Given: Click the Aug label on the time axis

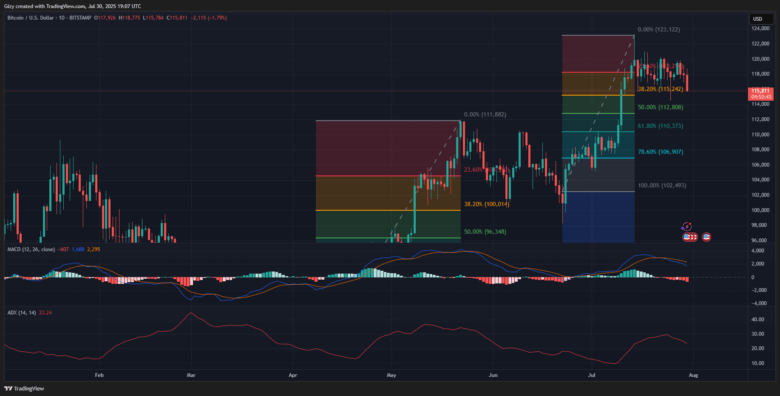Looking at the screenshot, I should pos(693,376).
